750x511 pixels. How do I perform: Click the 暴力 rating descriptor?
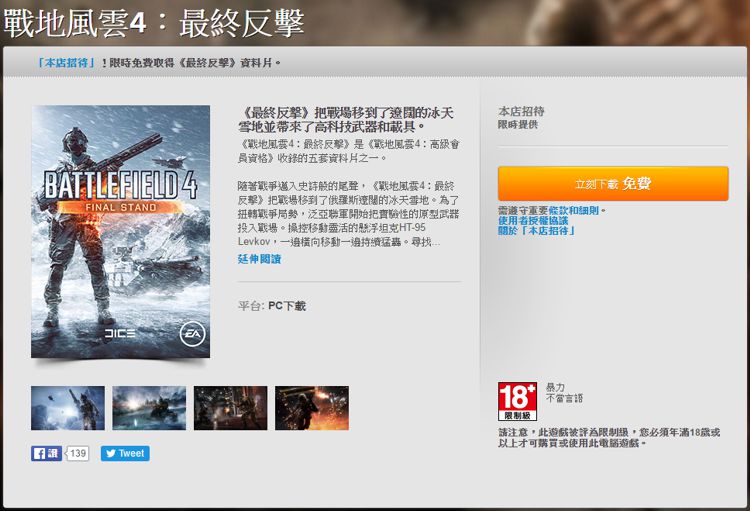pos(555,387)
